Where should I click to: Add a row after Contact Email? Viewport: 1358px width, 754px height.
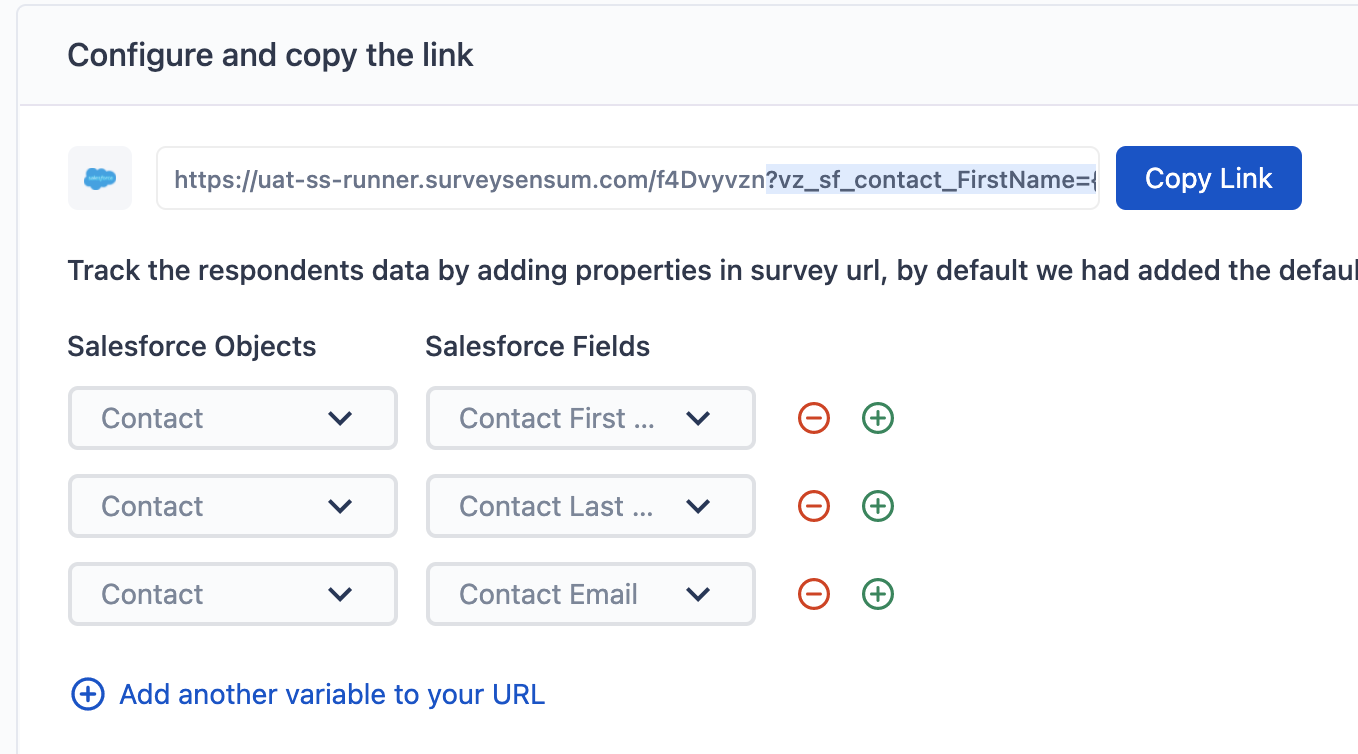click(878, 594)
